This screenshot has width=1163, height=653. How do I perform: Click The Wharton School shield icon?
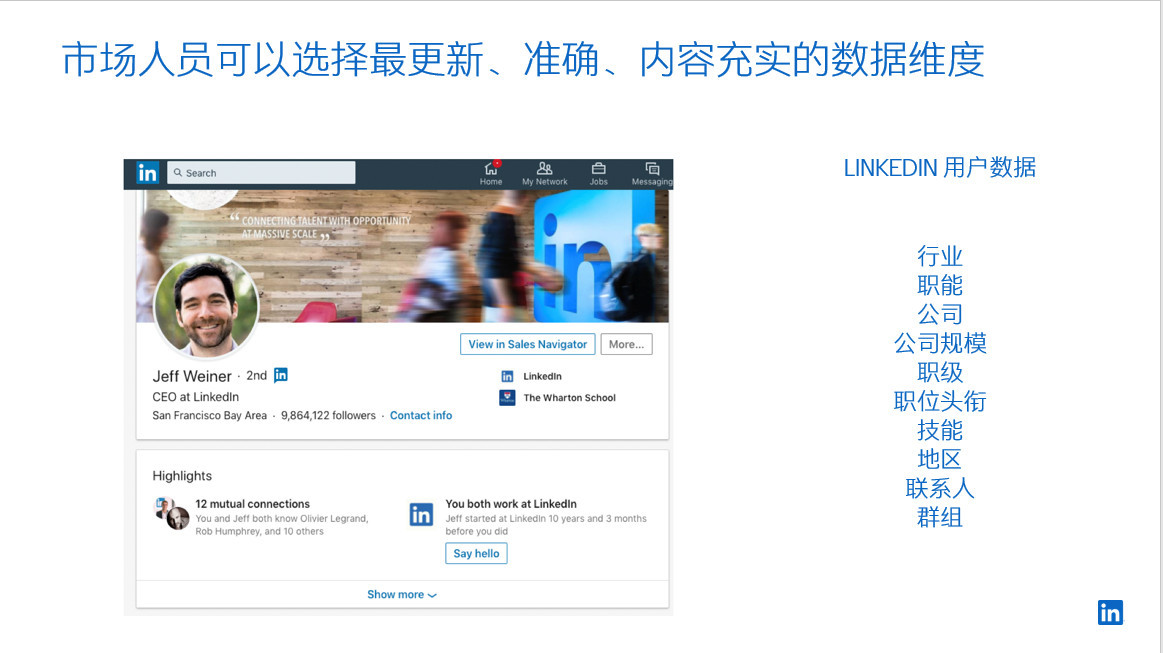click(x=507, y=398)
